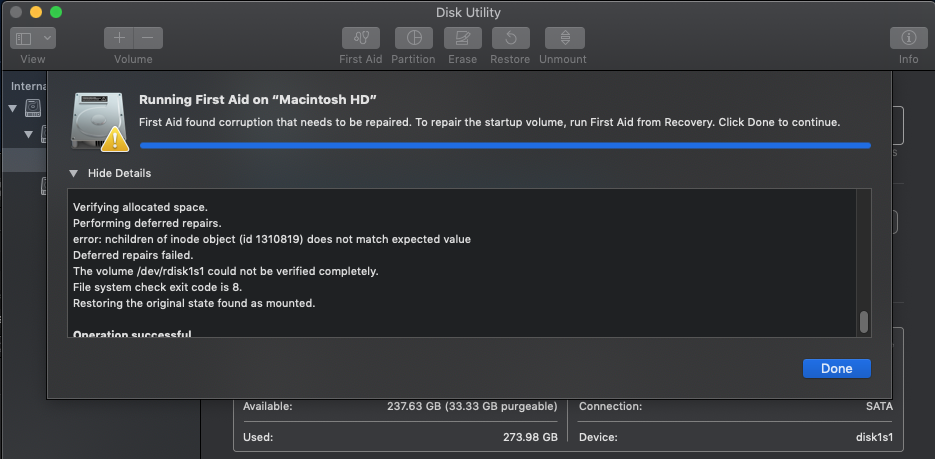The height and width of the screenshot is (459, 935).
Task: Click the green zoom window button
Action: (55, 12)
